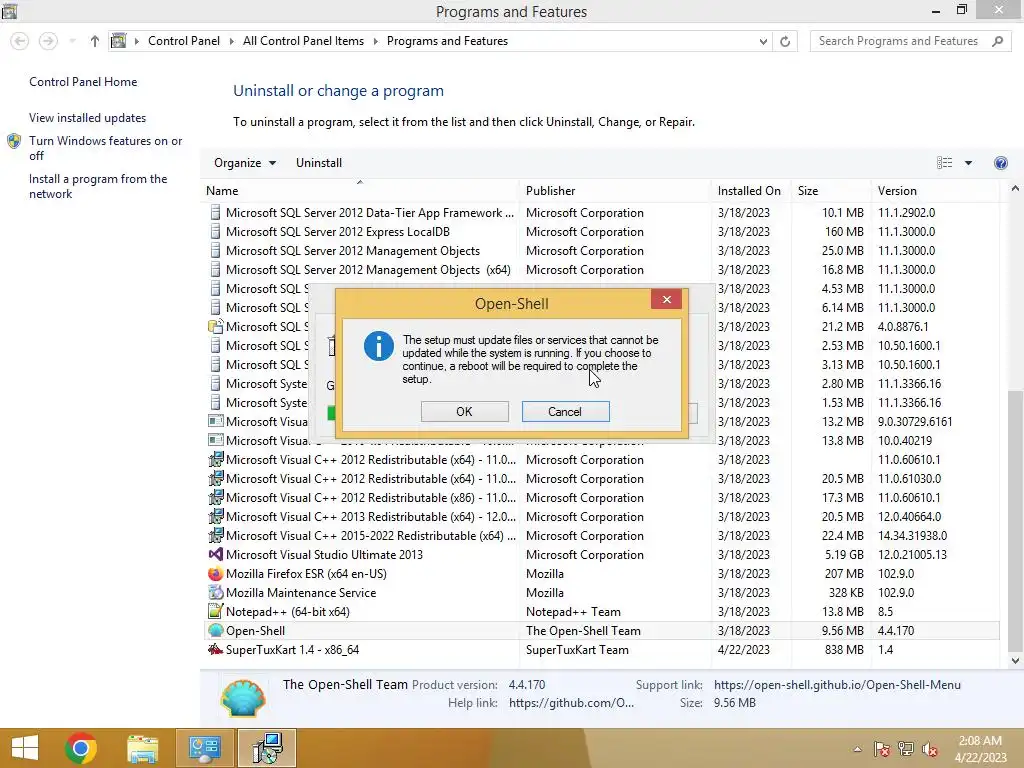Click OK in the Open-Shell dialog
This screenshot has width=1024, height=768.
coord(464,411)
